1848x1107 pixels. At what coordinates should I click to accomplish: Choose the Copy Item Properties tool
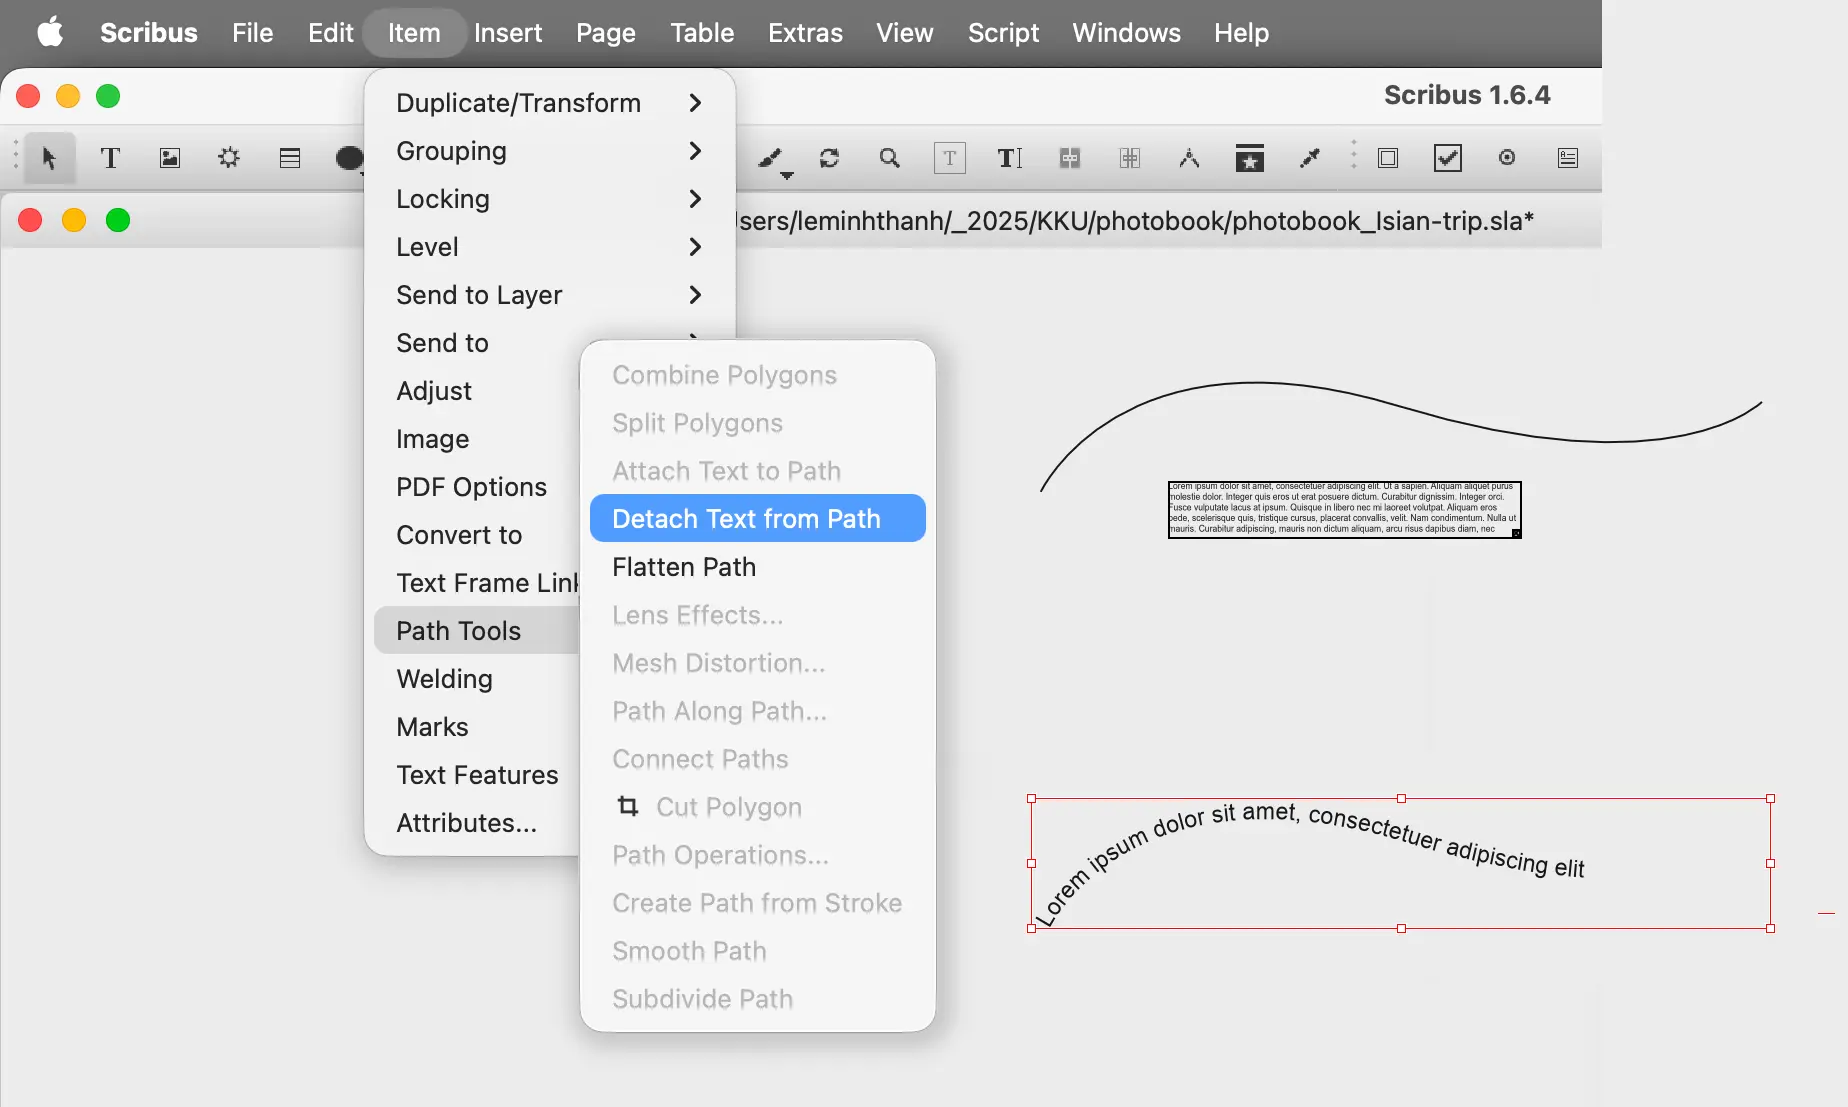pyautogui.click(x=1249, y=158)
